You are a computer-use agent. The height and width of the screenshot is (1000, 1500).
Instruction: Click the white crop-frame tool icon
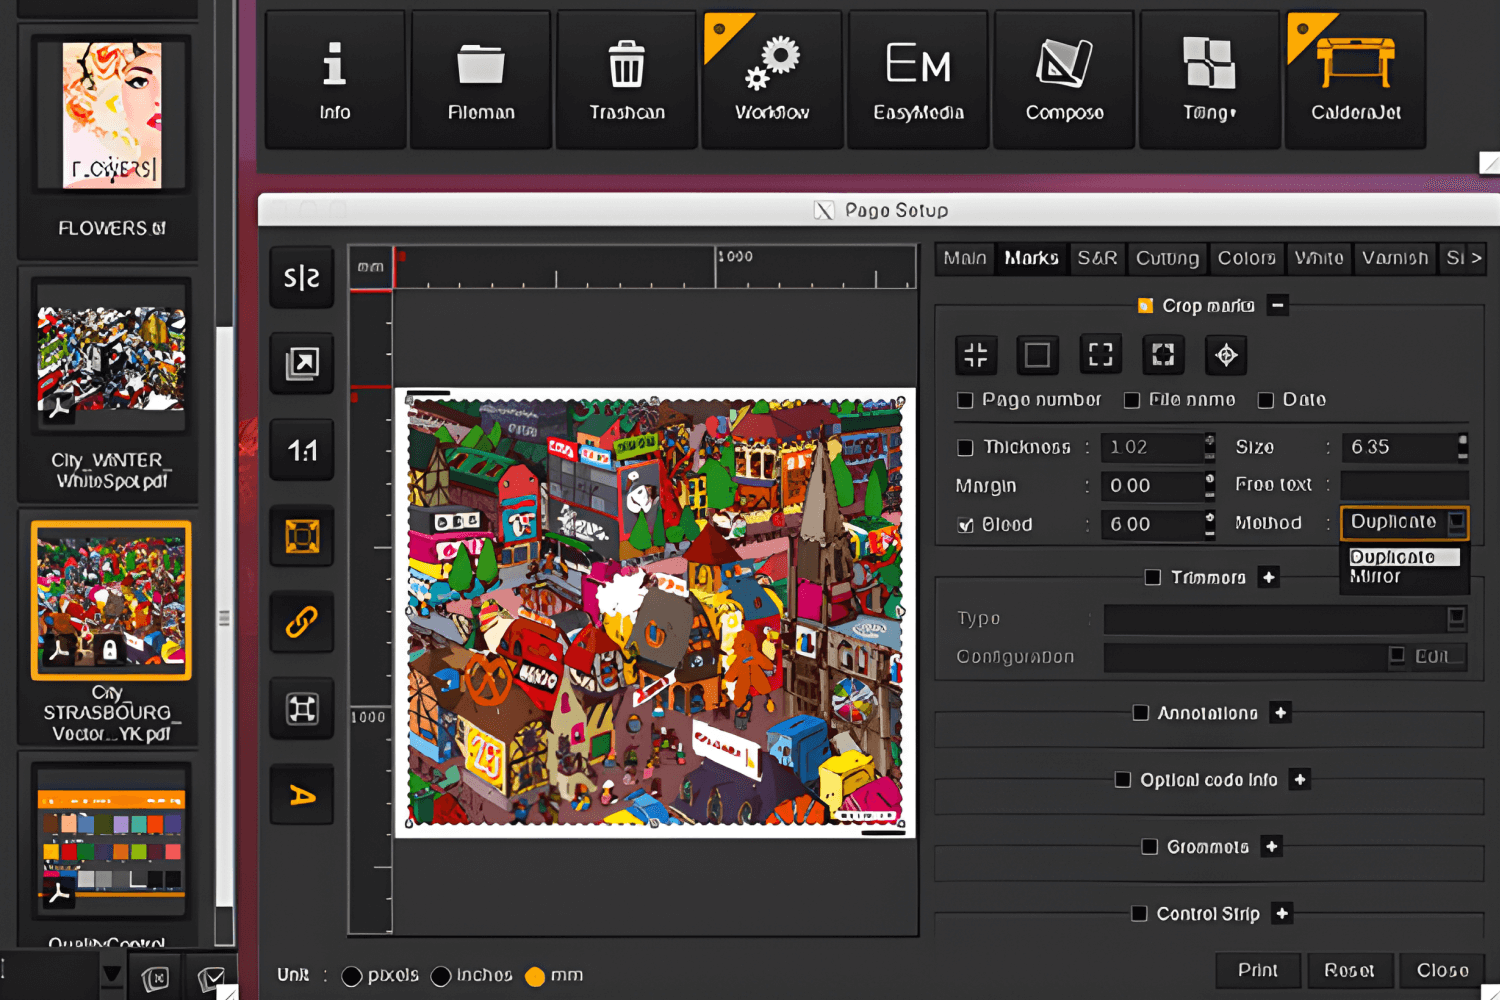coord(301,709)
